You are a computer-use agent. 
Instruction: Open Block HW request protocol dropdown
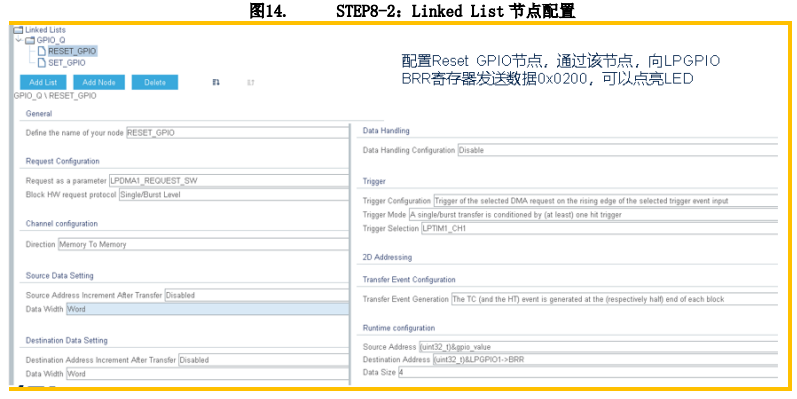(x=233, y=195)
